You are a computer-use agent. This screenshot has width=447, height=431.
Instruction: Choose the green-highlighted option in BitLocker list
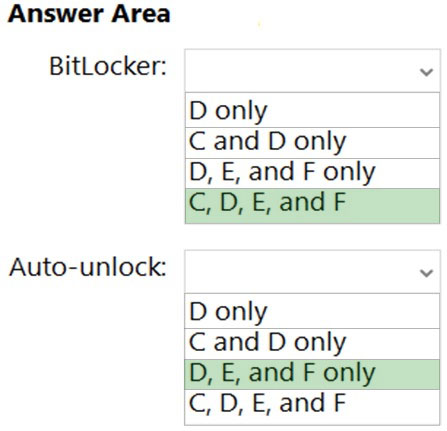point(312,206)
